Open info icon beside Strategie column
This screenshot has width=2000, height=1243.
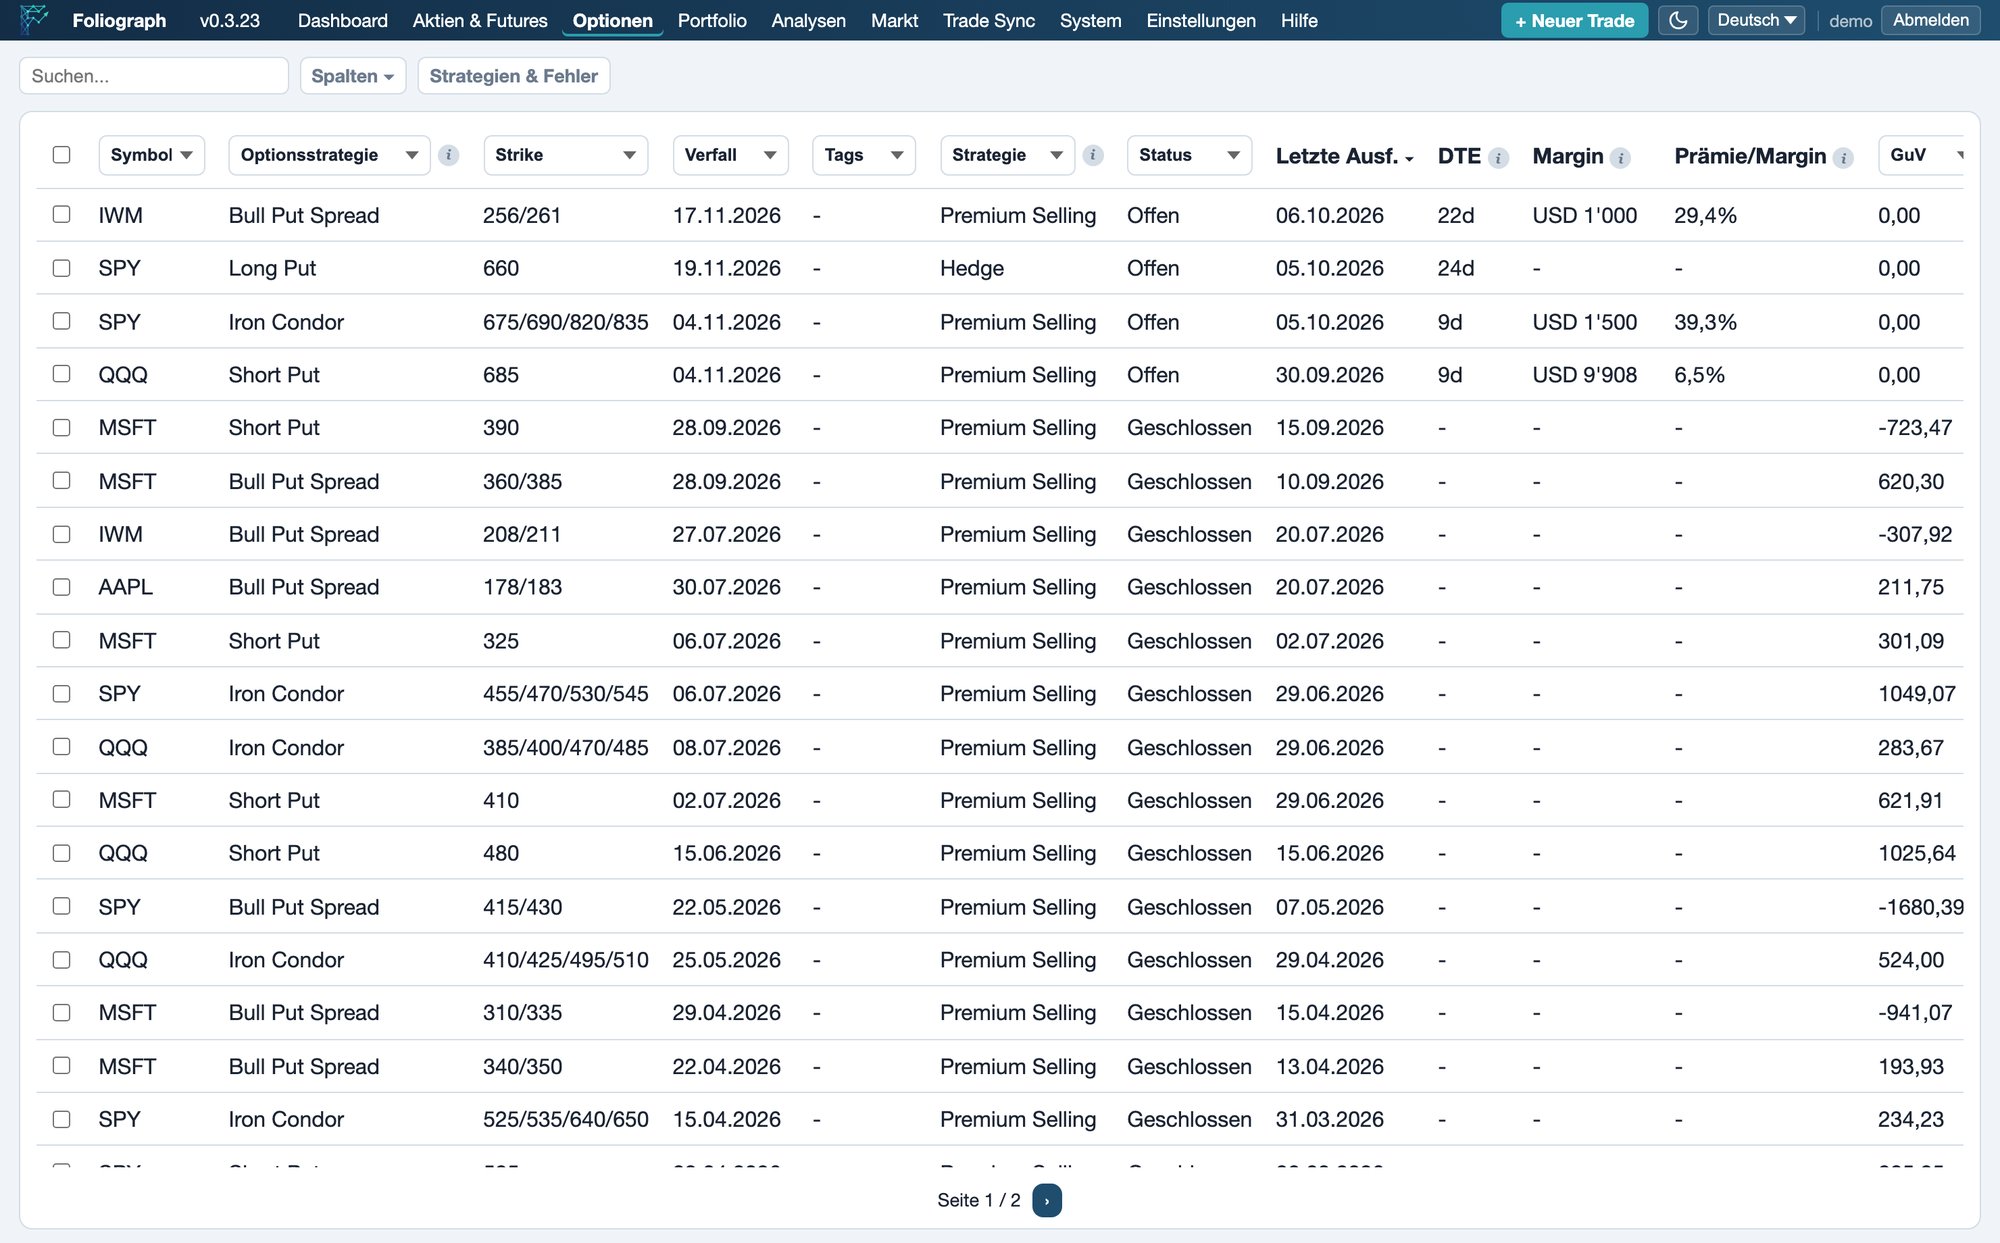(1093, 155)
